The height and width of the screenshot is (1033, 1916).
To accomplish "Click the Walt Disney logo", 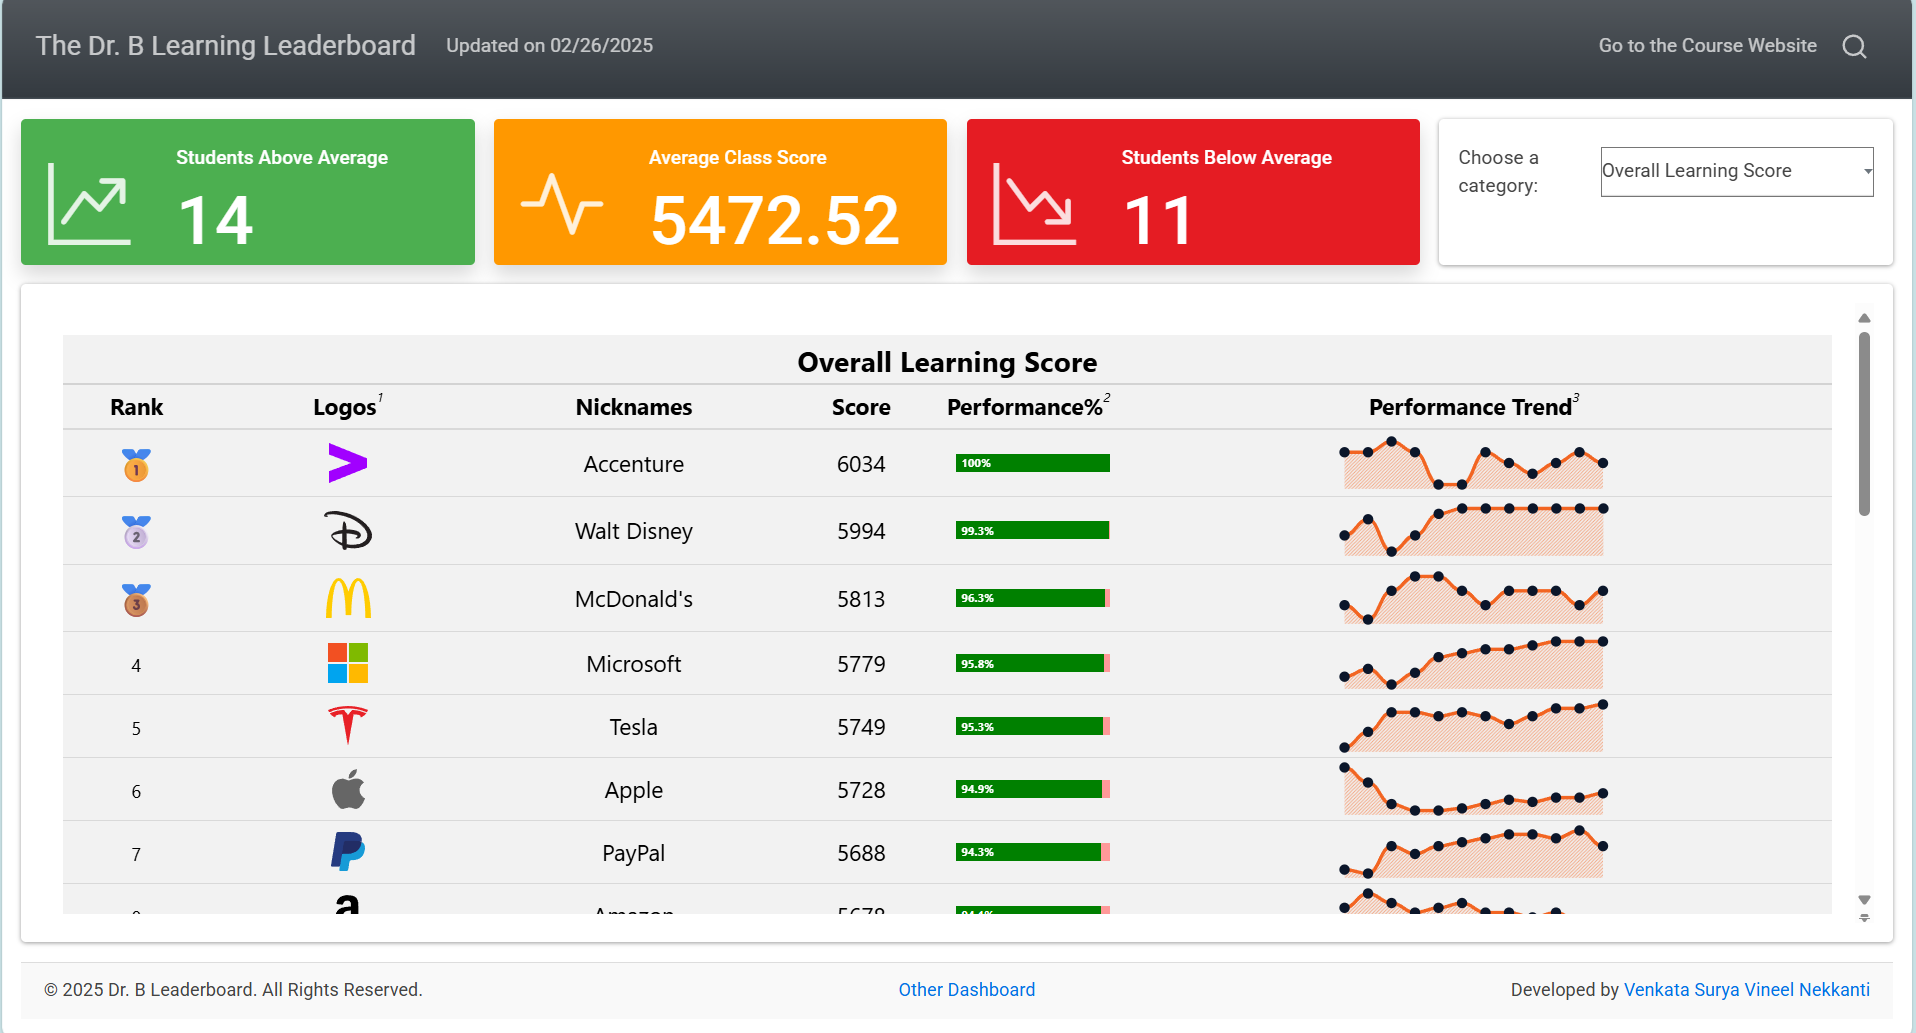I will (x=348, y=530).
